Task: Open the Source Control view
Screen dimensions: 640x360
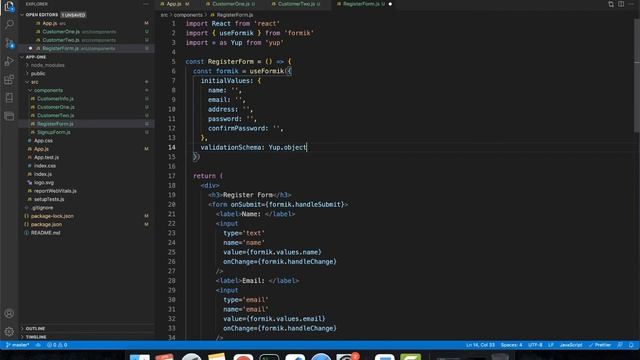Action: click(9, 42)
